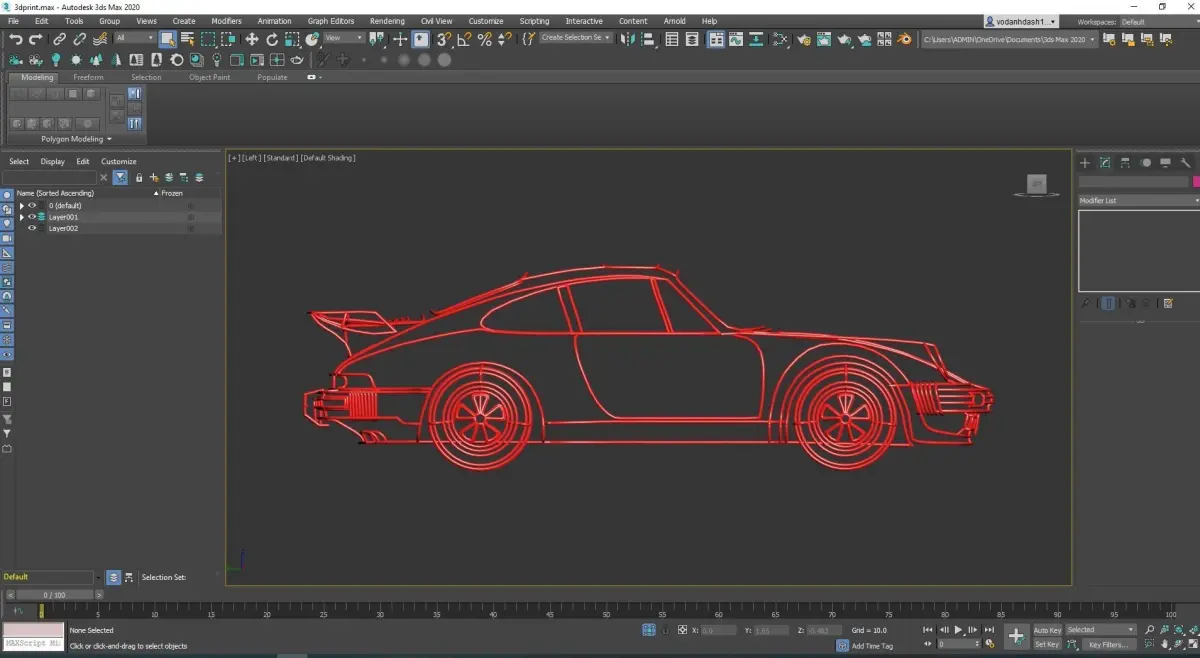Click the Mirror tool icon
The width and height of the screenshot is (1200, 658).
pos(627,39)
